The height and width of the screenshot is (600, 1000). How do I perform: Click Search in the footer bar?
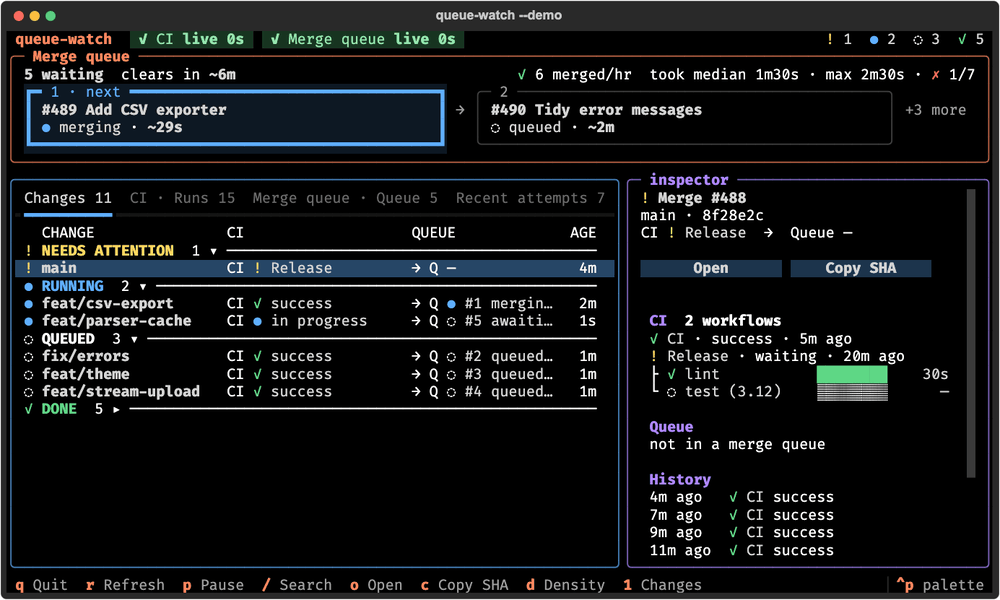297,585
